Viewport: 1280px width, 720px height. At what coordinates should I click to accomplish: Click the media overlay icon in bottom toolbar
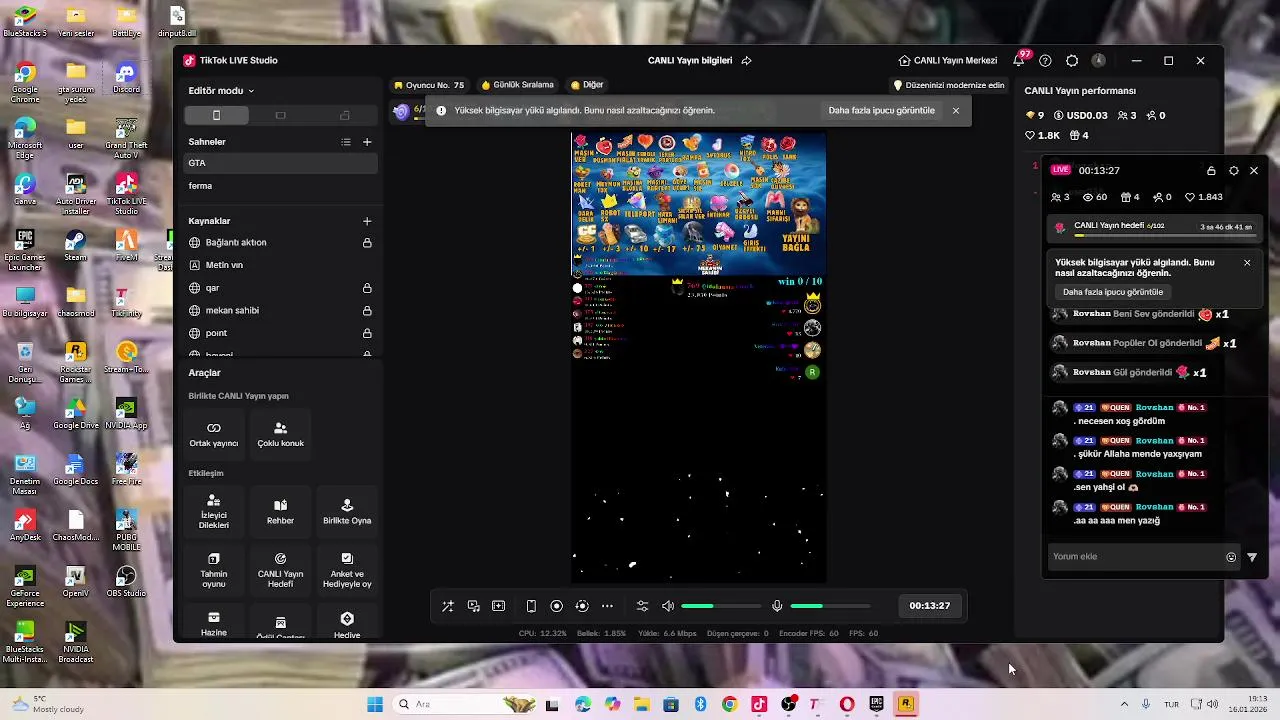(x=474, y=606)
